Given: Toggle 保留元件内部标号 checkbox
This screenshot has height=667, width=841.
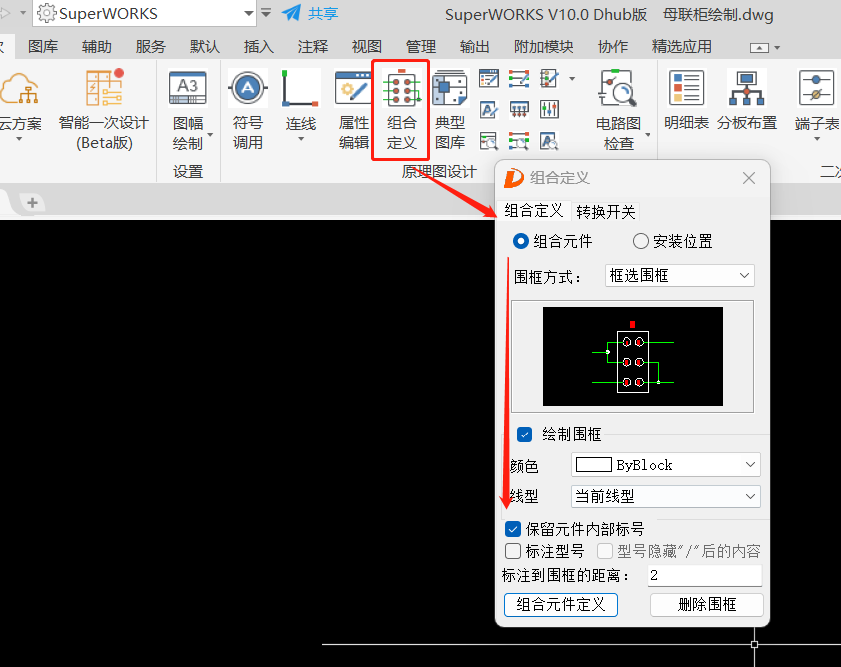Looking at the screenshot, I should (513, 530).
